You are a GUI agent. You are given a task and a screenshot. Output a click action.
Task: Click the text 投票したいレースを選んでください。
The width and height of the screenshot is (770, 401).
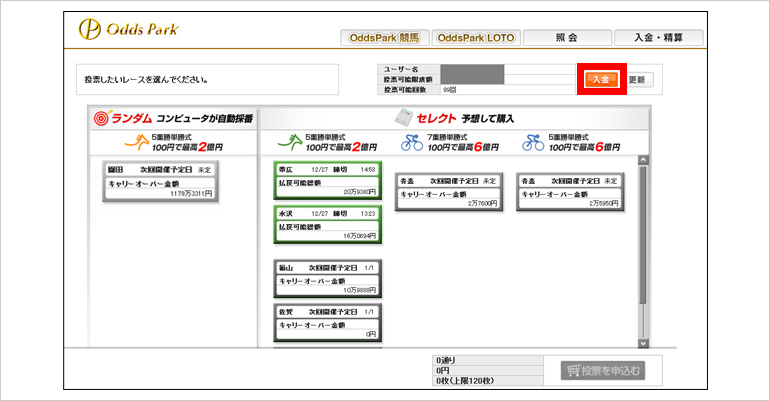tap(146, 80)
